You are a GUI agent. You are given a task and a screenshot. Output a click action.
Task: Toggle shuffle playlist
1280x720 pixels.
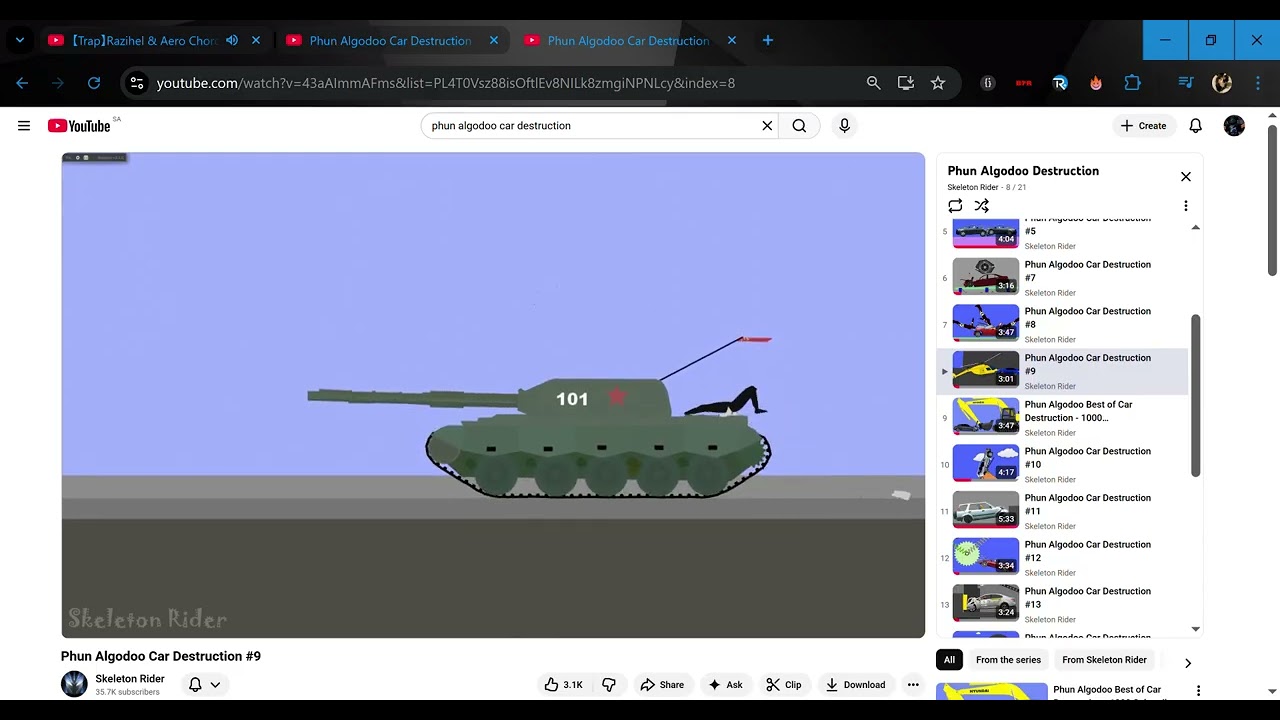(982, 206)
